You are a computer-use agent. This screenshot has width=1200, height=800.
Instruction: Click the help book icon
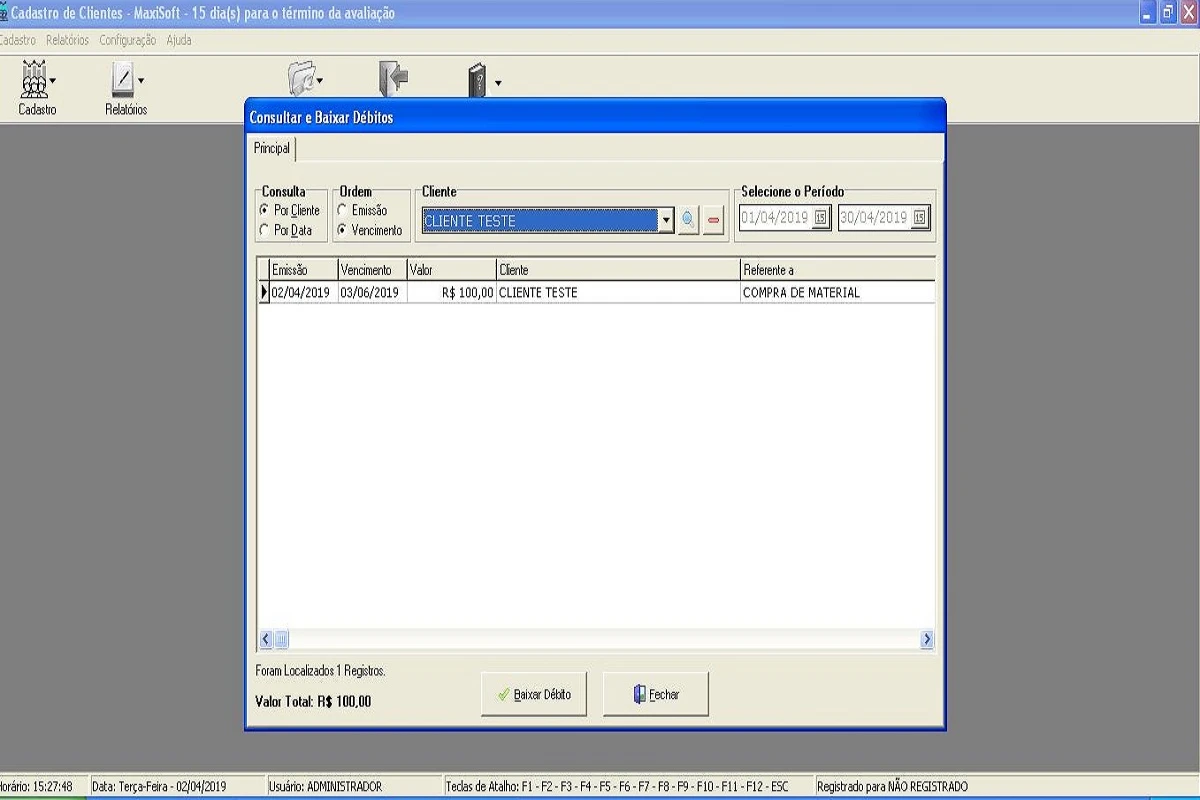click(478, 81)
